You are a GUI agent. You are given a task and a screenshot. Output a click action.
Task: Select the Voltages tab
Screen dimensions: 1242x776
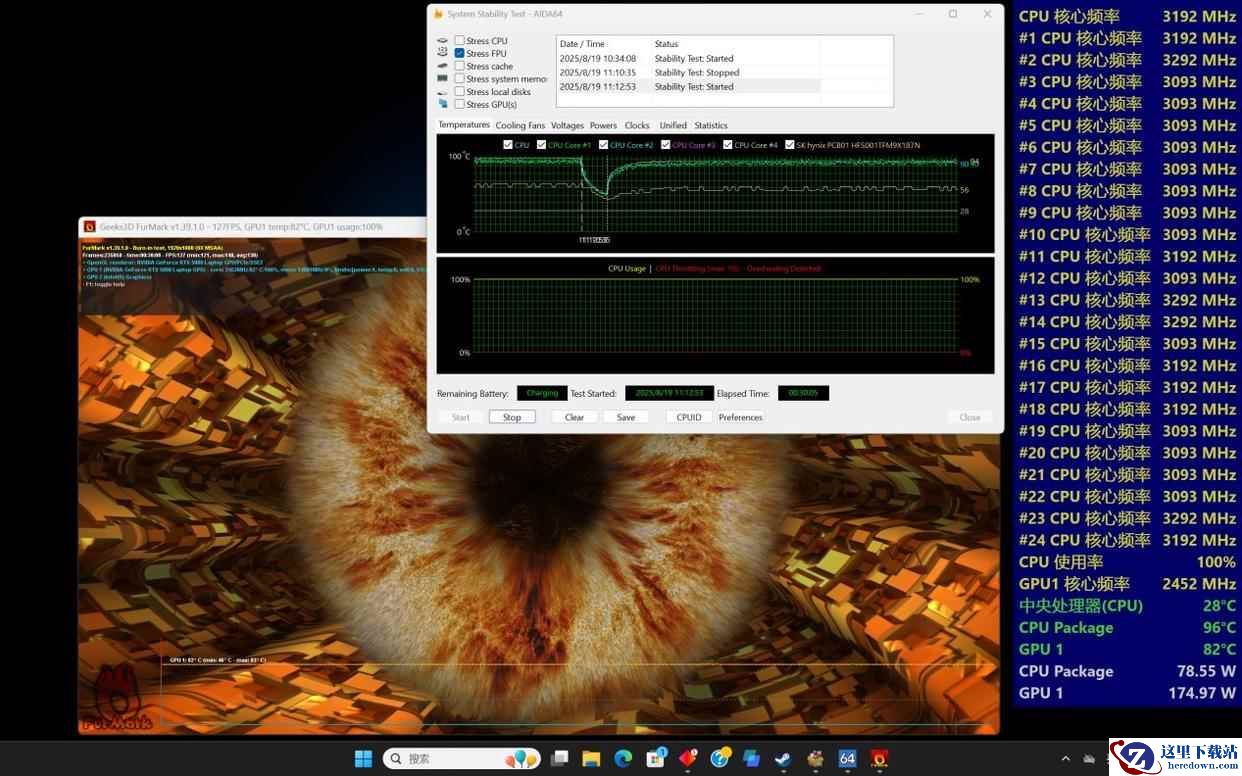point(567,126)
